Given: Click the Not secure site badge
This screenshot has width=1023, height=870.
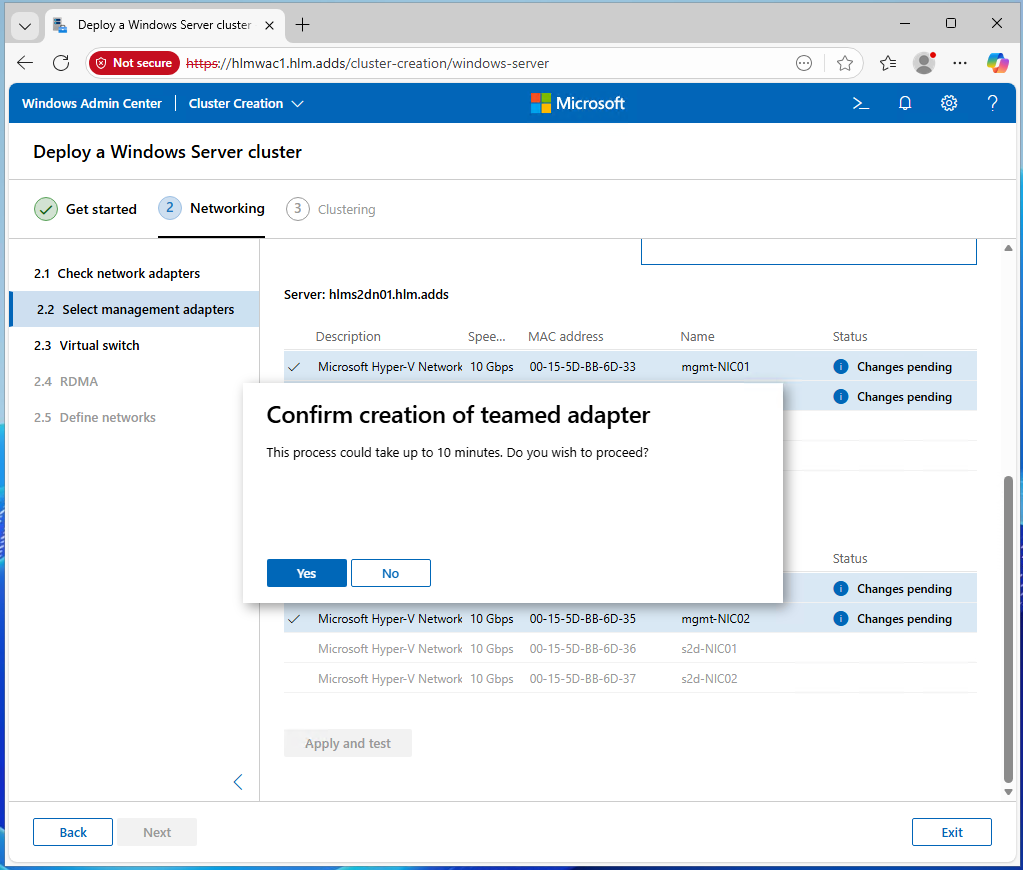Looking at the screenshot, I should [134, 63].
